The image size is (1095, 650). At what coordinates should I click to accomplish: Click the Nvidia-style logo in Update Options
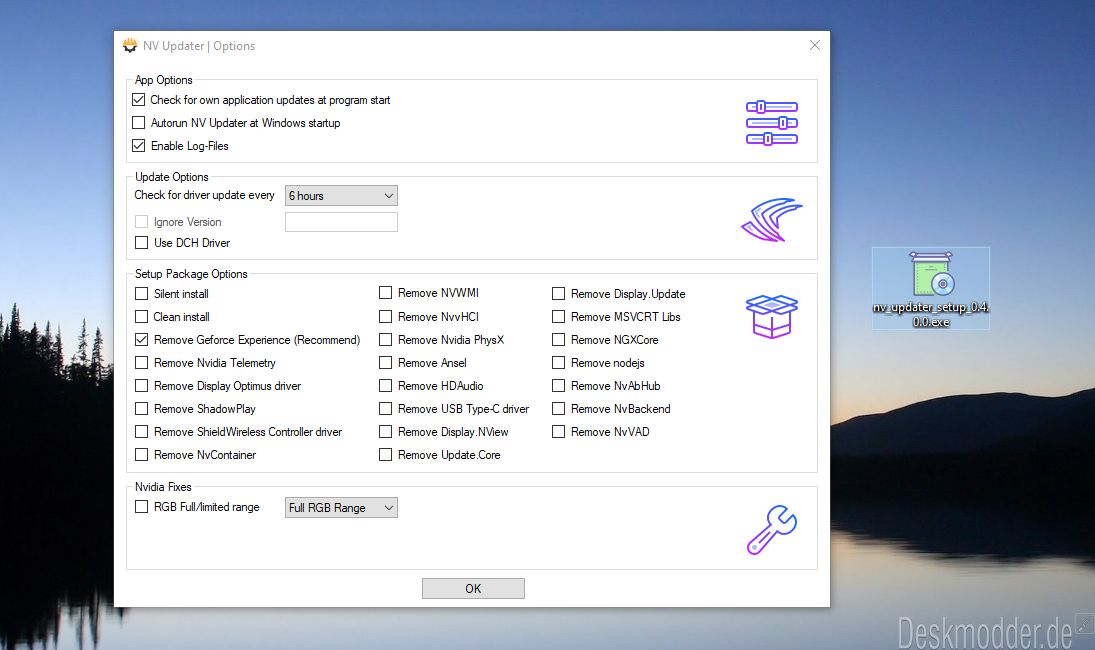[x=771, y=219]
